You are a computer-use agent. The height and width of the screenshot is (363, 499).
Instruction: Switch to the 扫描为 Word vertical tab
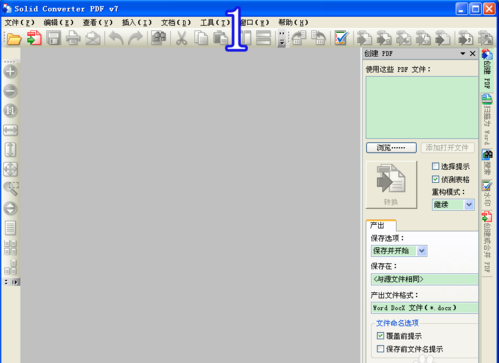487,119
